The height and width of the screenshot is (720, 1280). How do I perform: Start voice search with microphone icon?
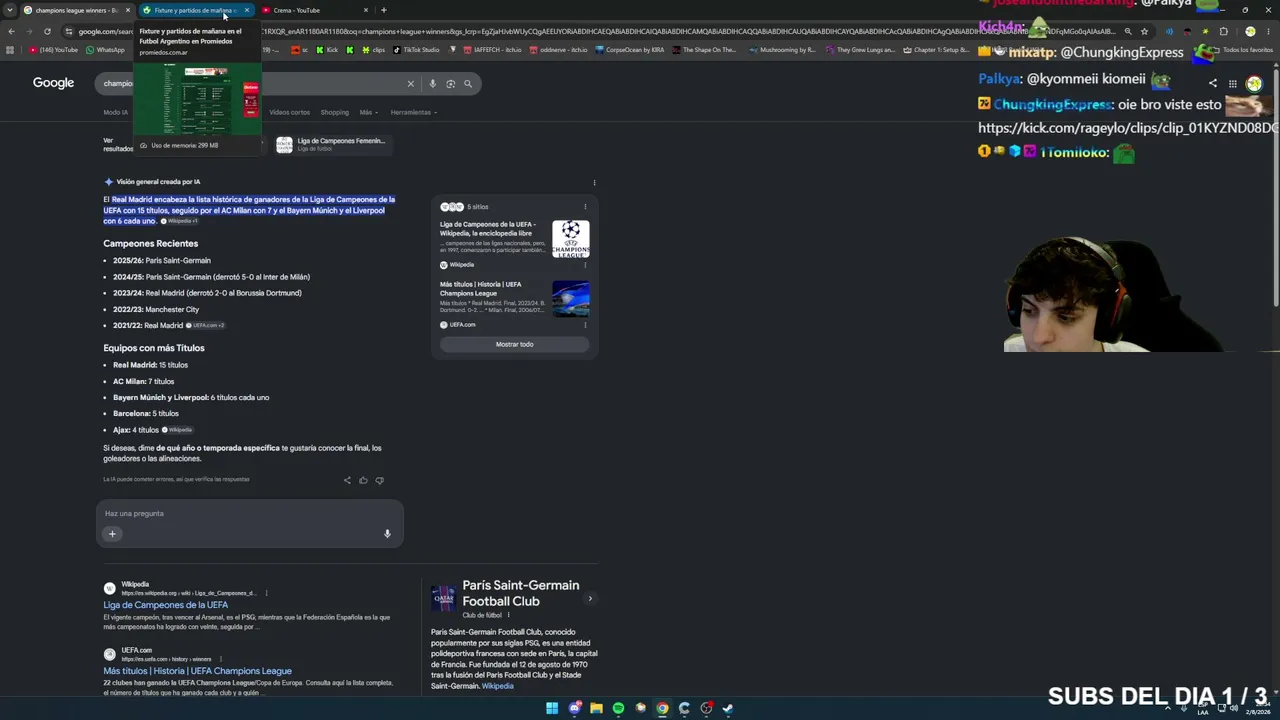tap(432, 84)
